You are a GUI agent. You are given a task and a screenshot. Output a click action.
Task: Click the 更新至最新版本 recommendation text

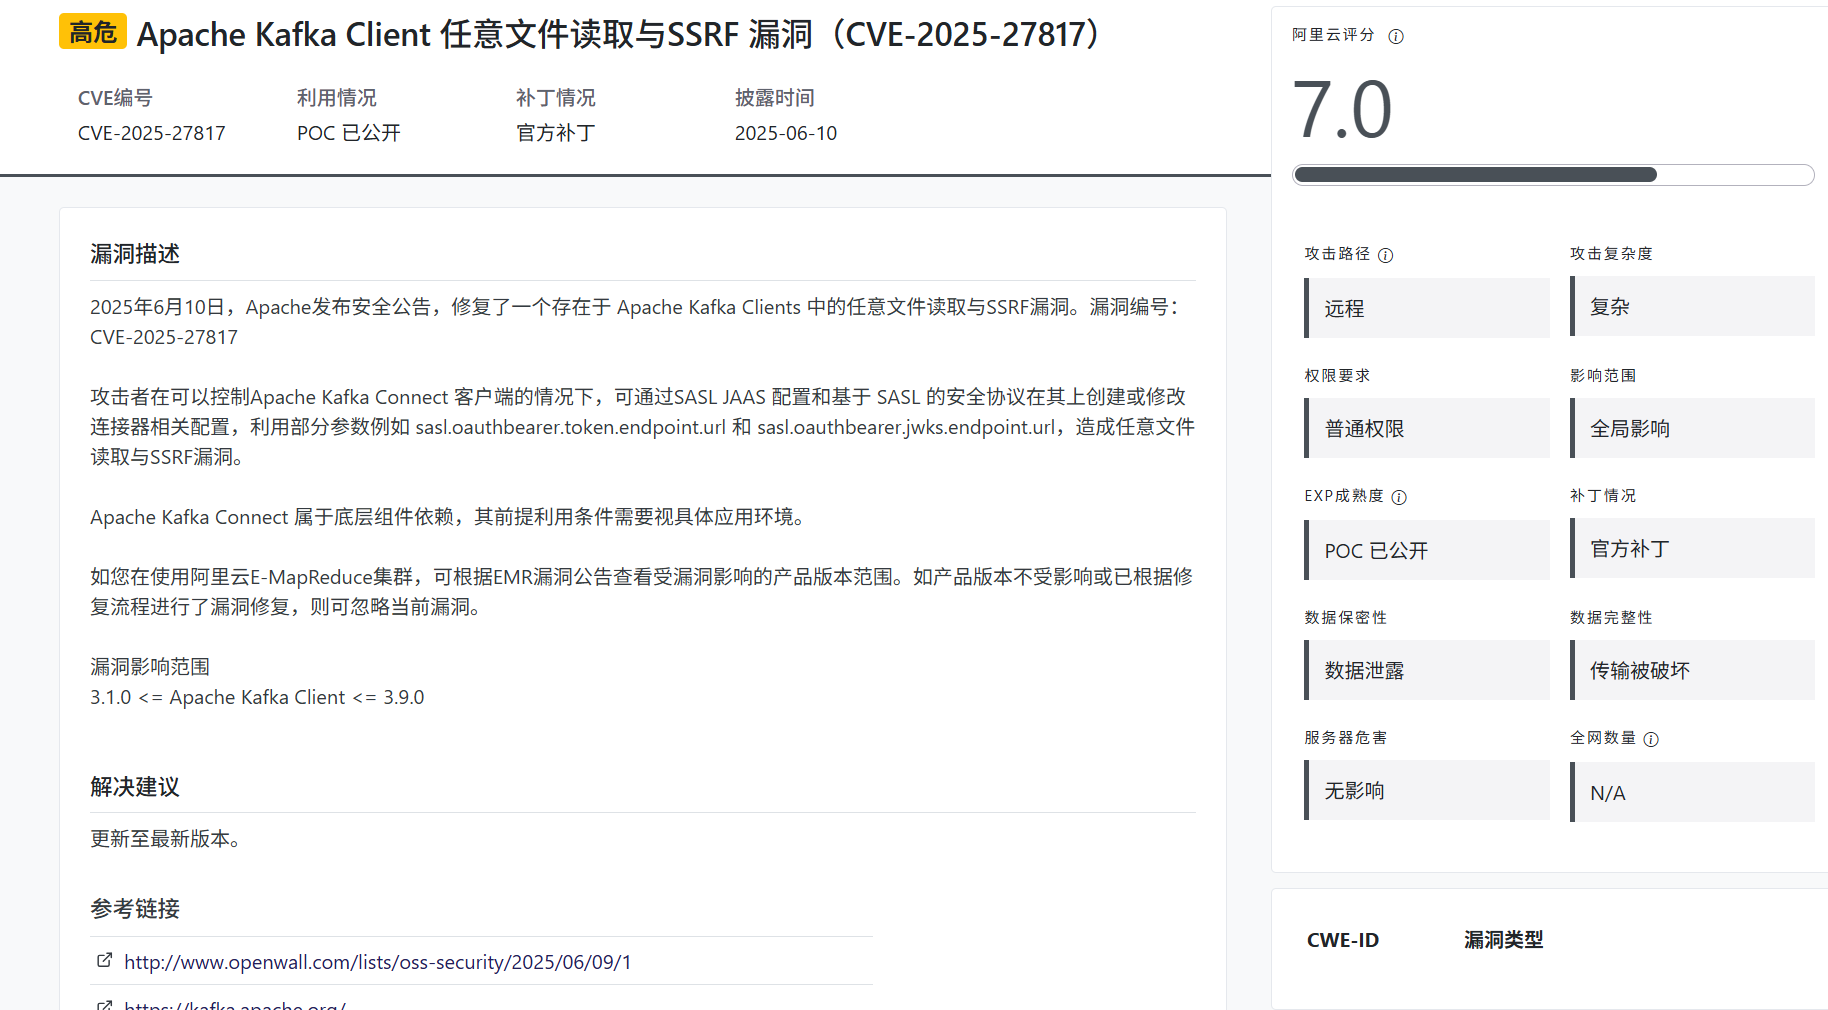click(x=165, y=839)
